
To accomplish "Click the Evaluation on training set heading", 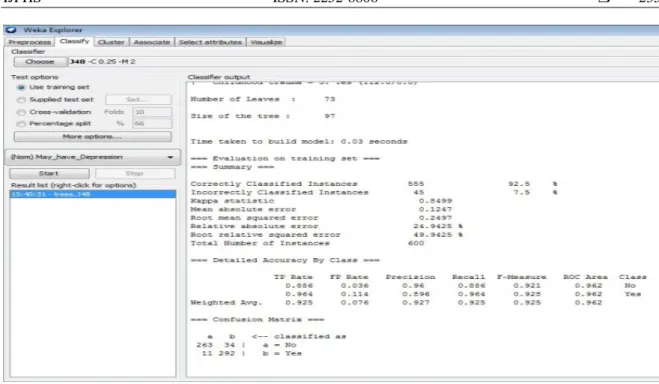I will click(285, 158).
